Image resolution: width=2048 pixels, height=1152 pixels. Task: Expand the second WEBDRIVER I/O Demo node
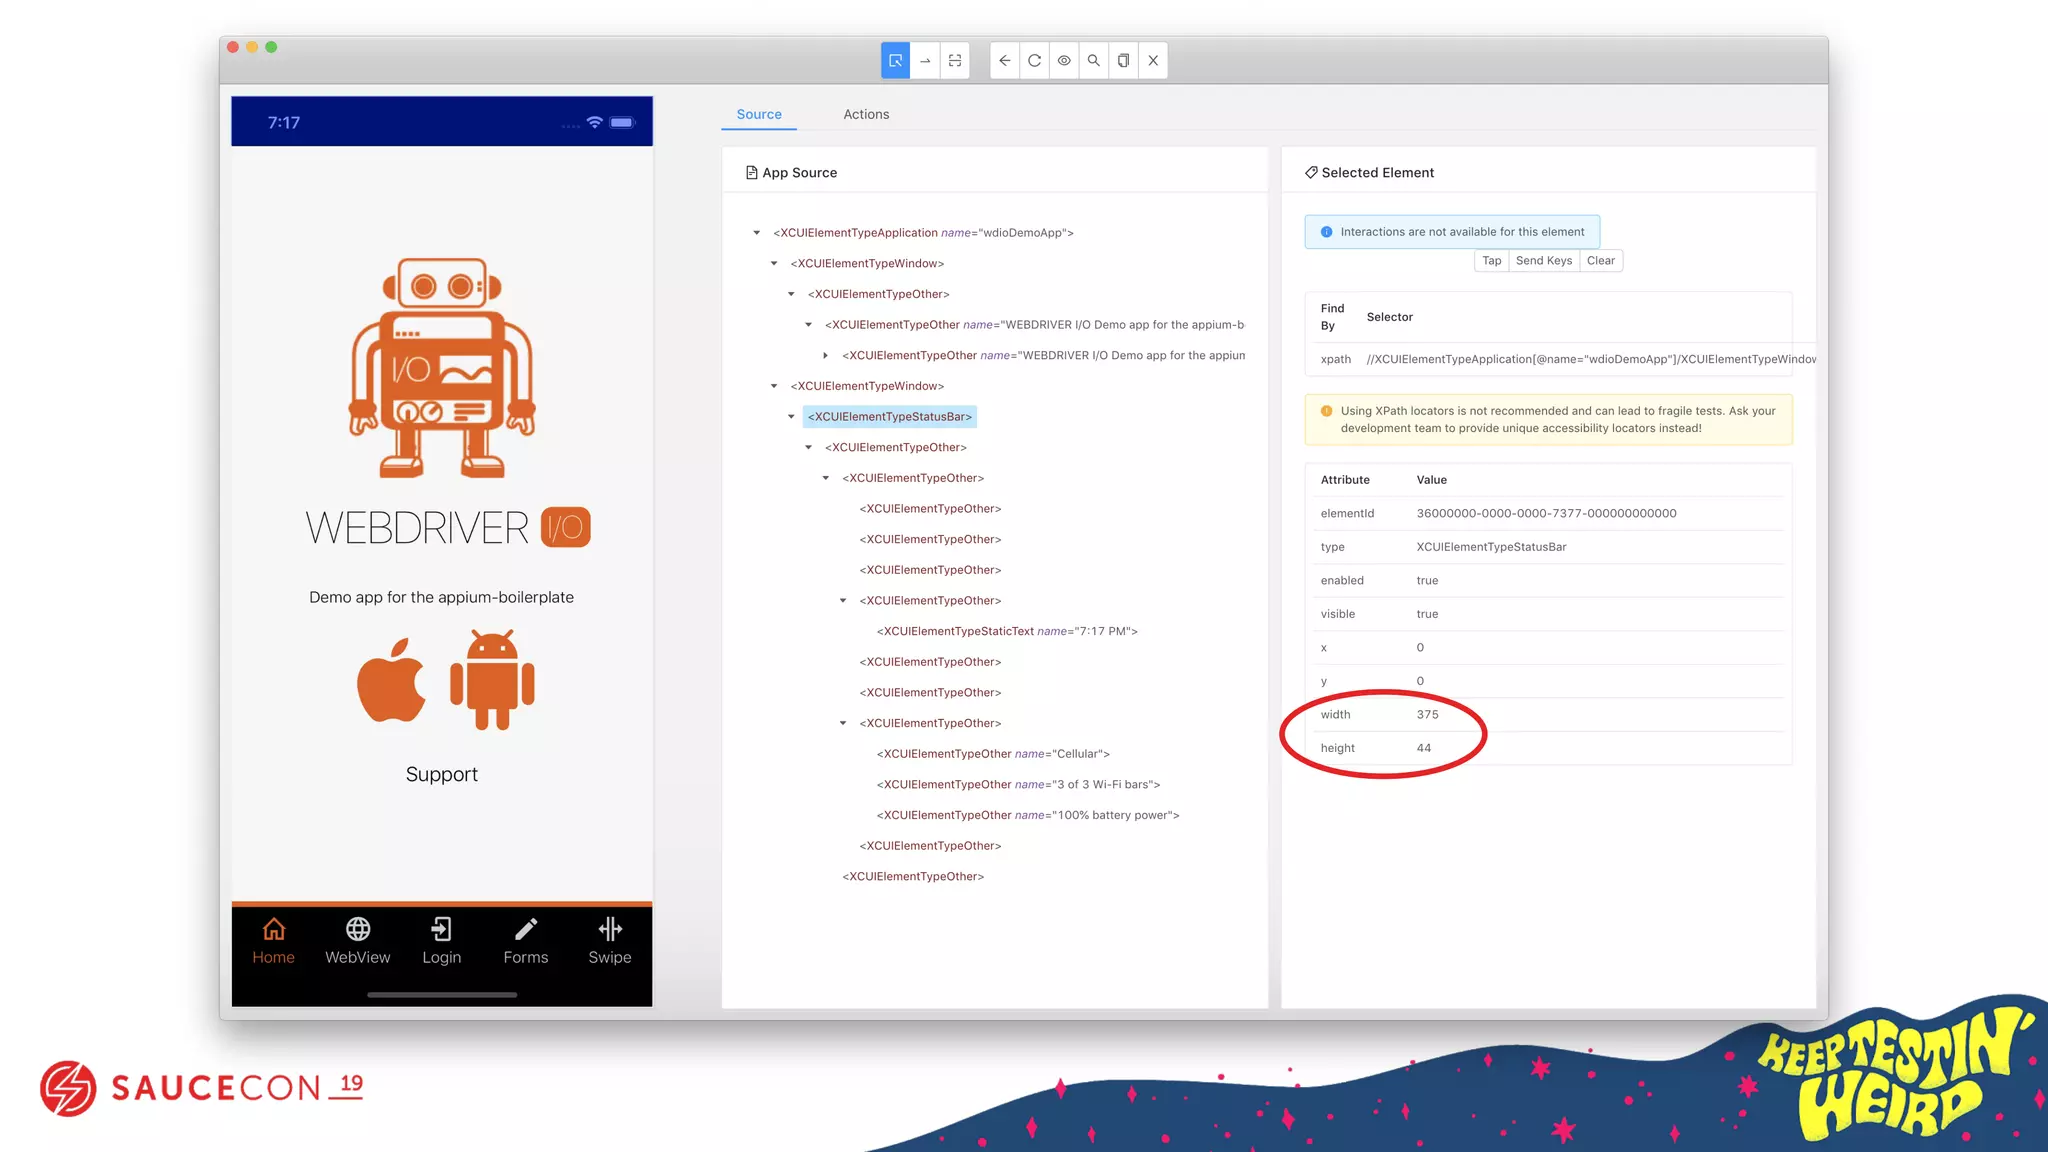click(825, 356)
